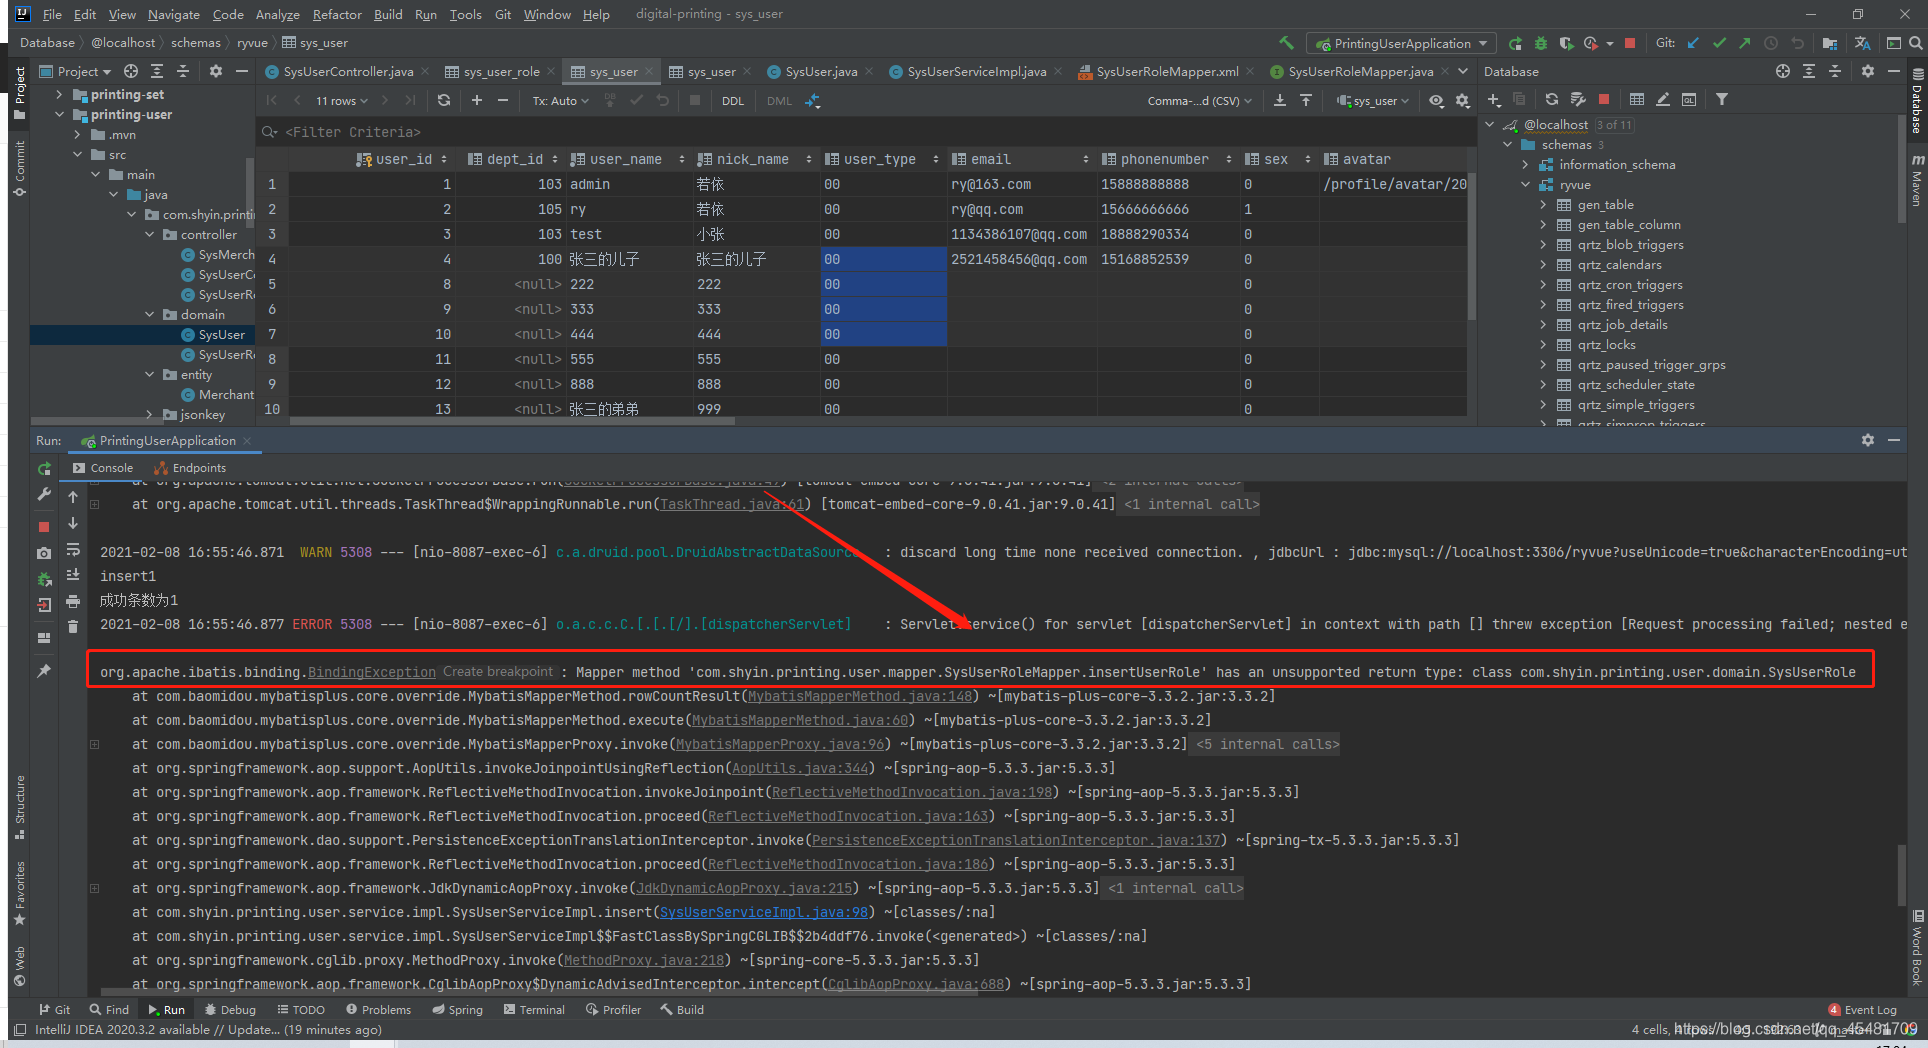Toggle soft-wrap in the console
The height and width of the screenshot is (1048, 1928).
pos(73,550)
